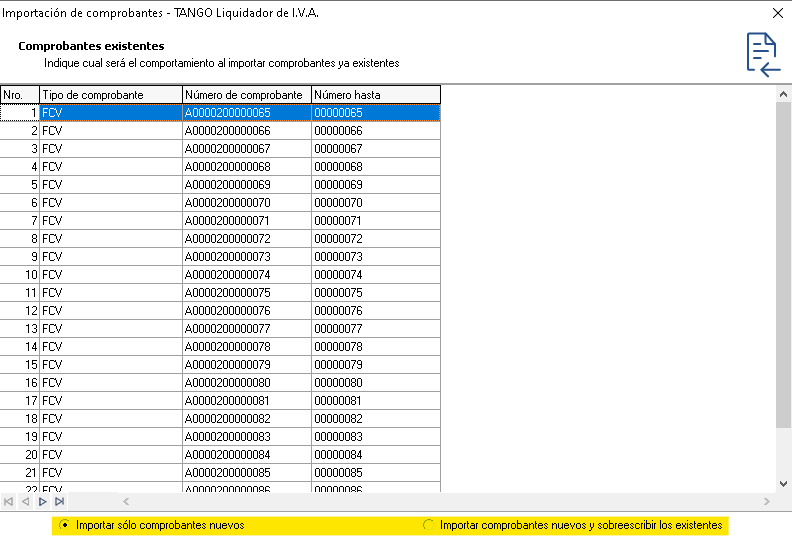This screenshot has height=551, width=792.
Task: Click the vertical scrollbar thumb
Action: pyautogui.click(x=783, y=265)
